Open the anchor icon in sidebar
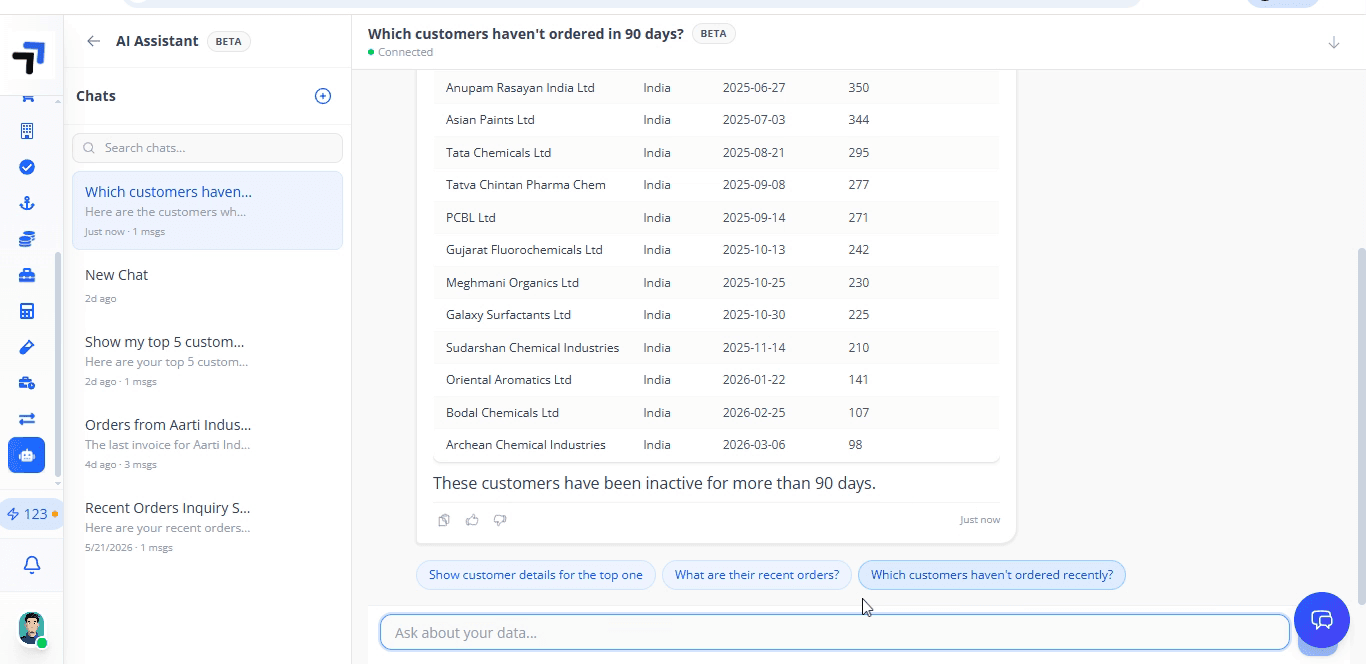The height and width of the screenshot is (664, 1366). point(27,203)
